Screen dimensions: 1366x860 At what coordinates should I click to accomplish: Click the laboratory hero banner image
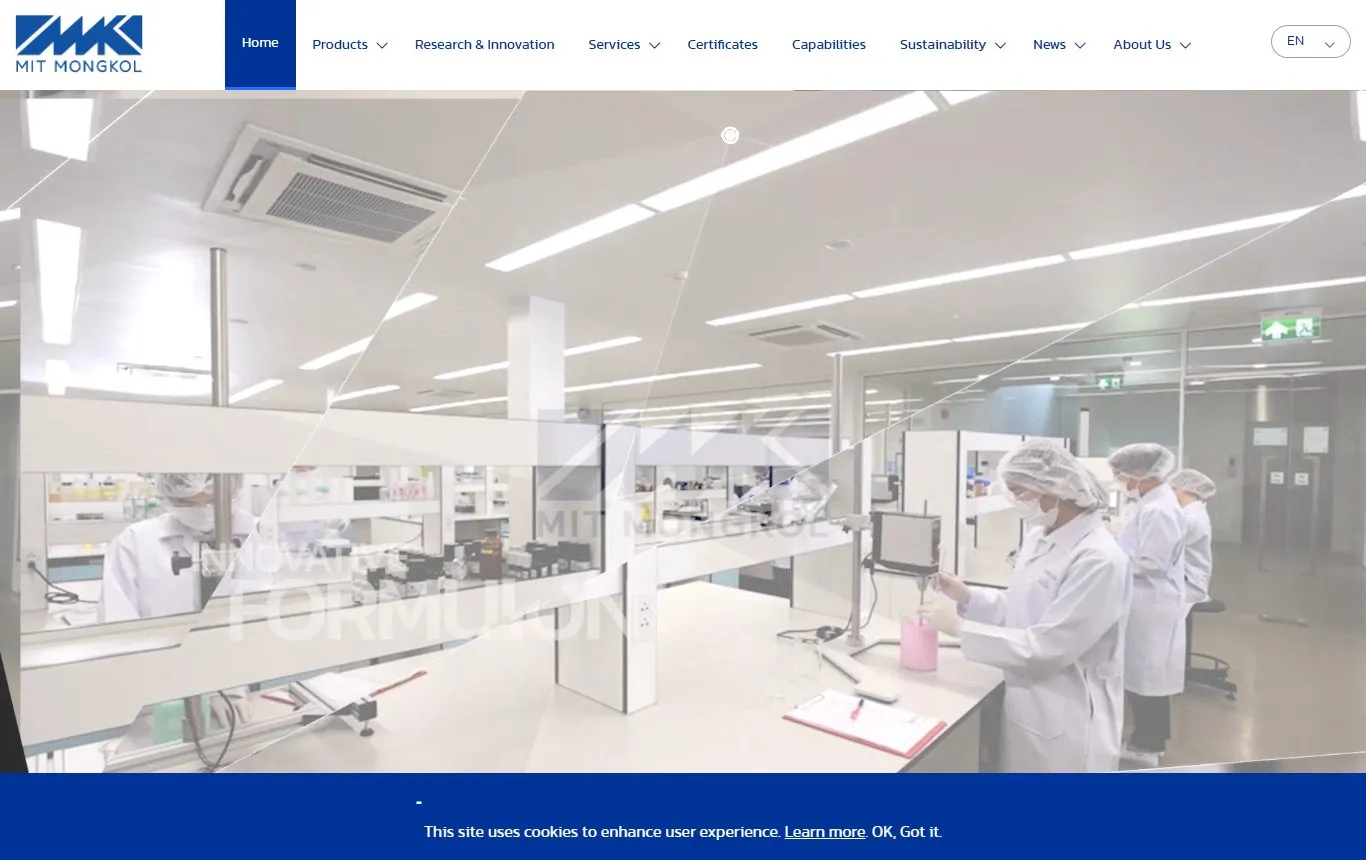[683, 431]
